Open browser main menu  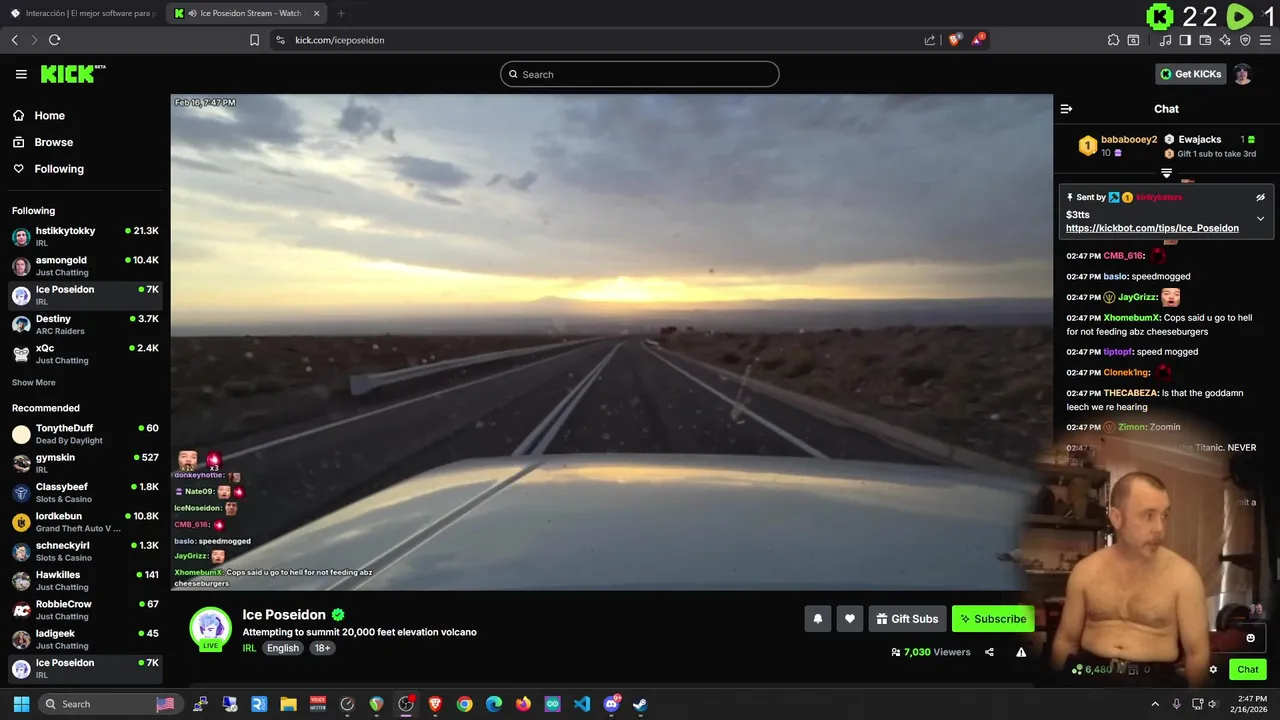tap(1265, 40)
